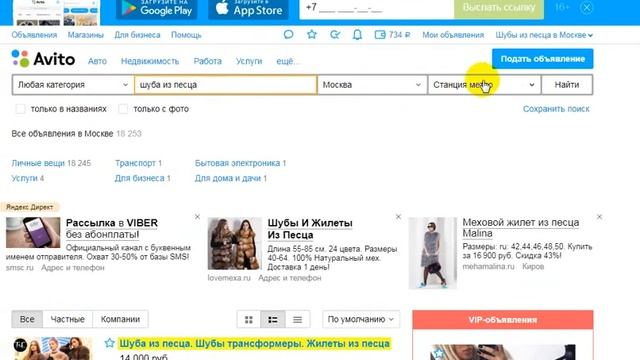640x360 pixels.
Task: Click the first listing's photo thumbnail
Action: [53, 349]
